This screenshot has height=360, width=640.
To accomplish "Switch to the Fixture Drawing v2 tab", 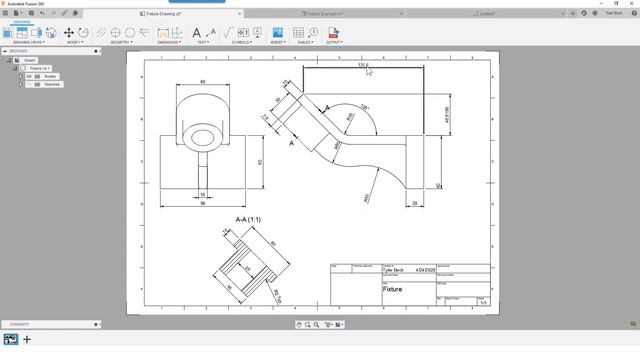I will click(163, 13).
